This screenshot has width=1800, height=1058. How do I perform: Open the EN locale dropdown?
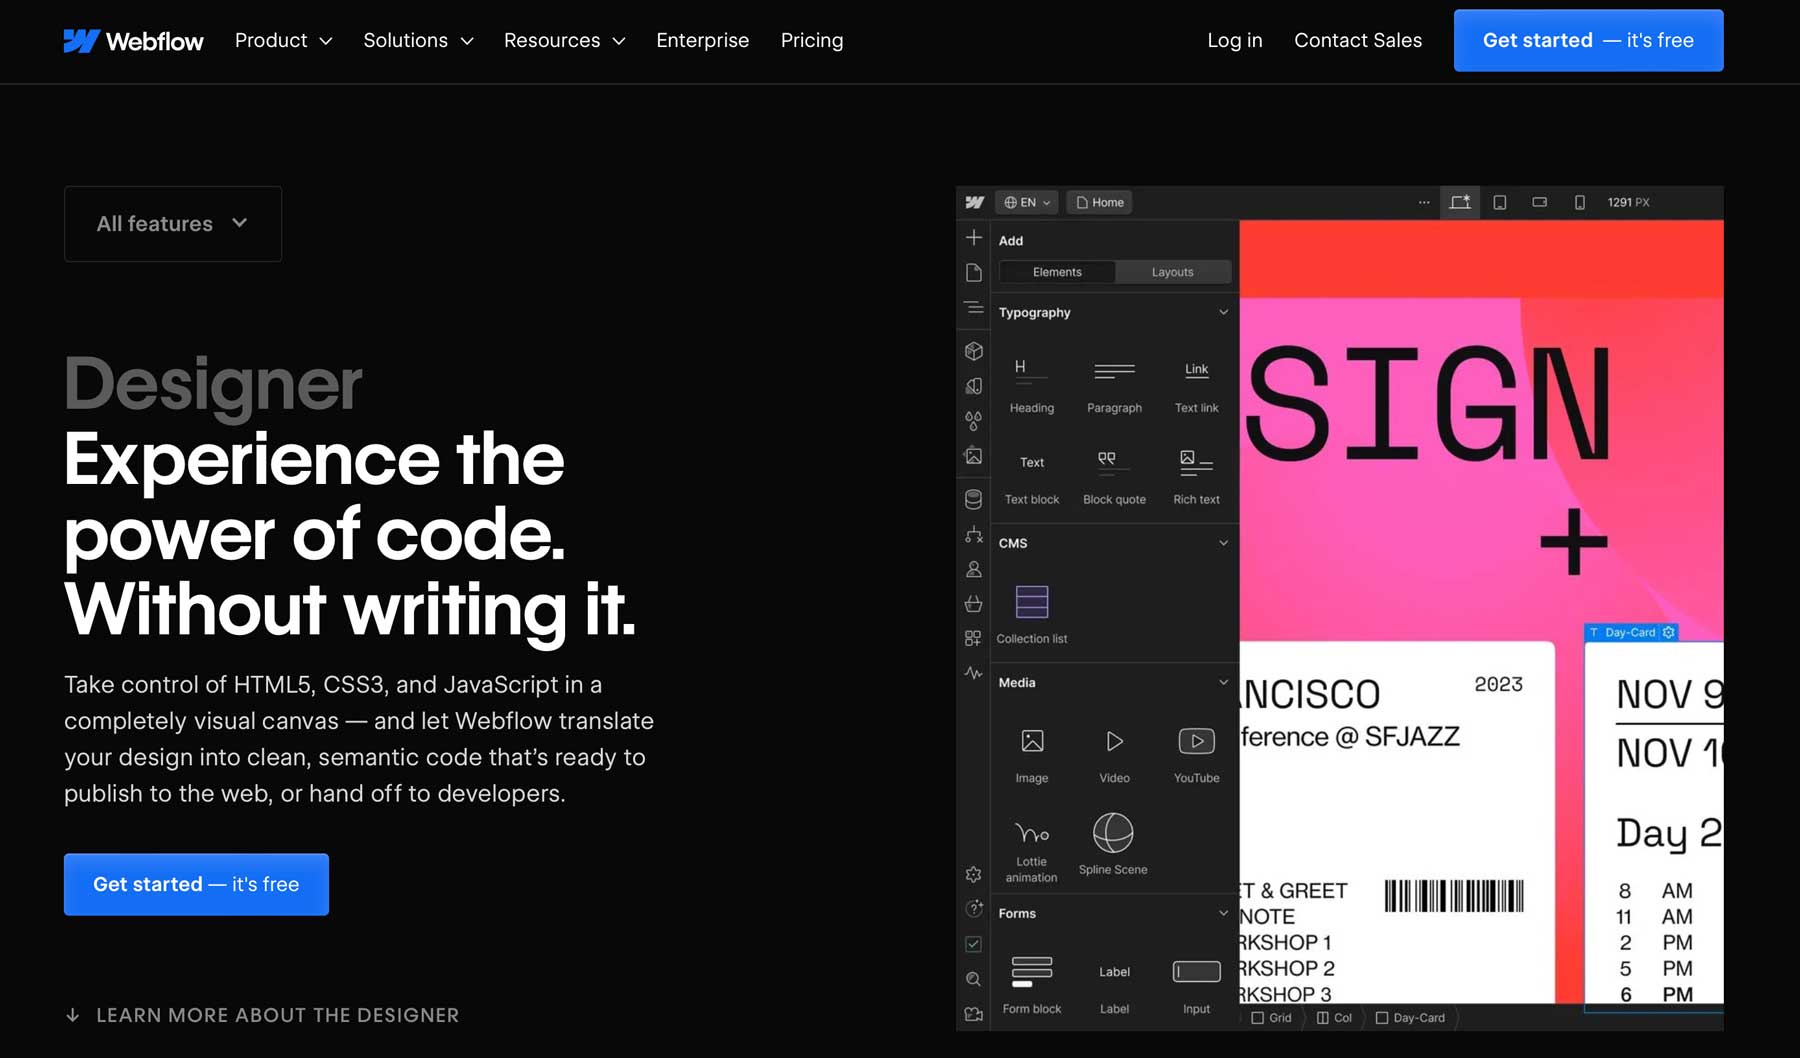point(1027,202)
